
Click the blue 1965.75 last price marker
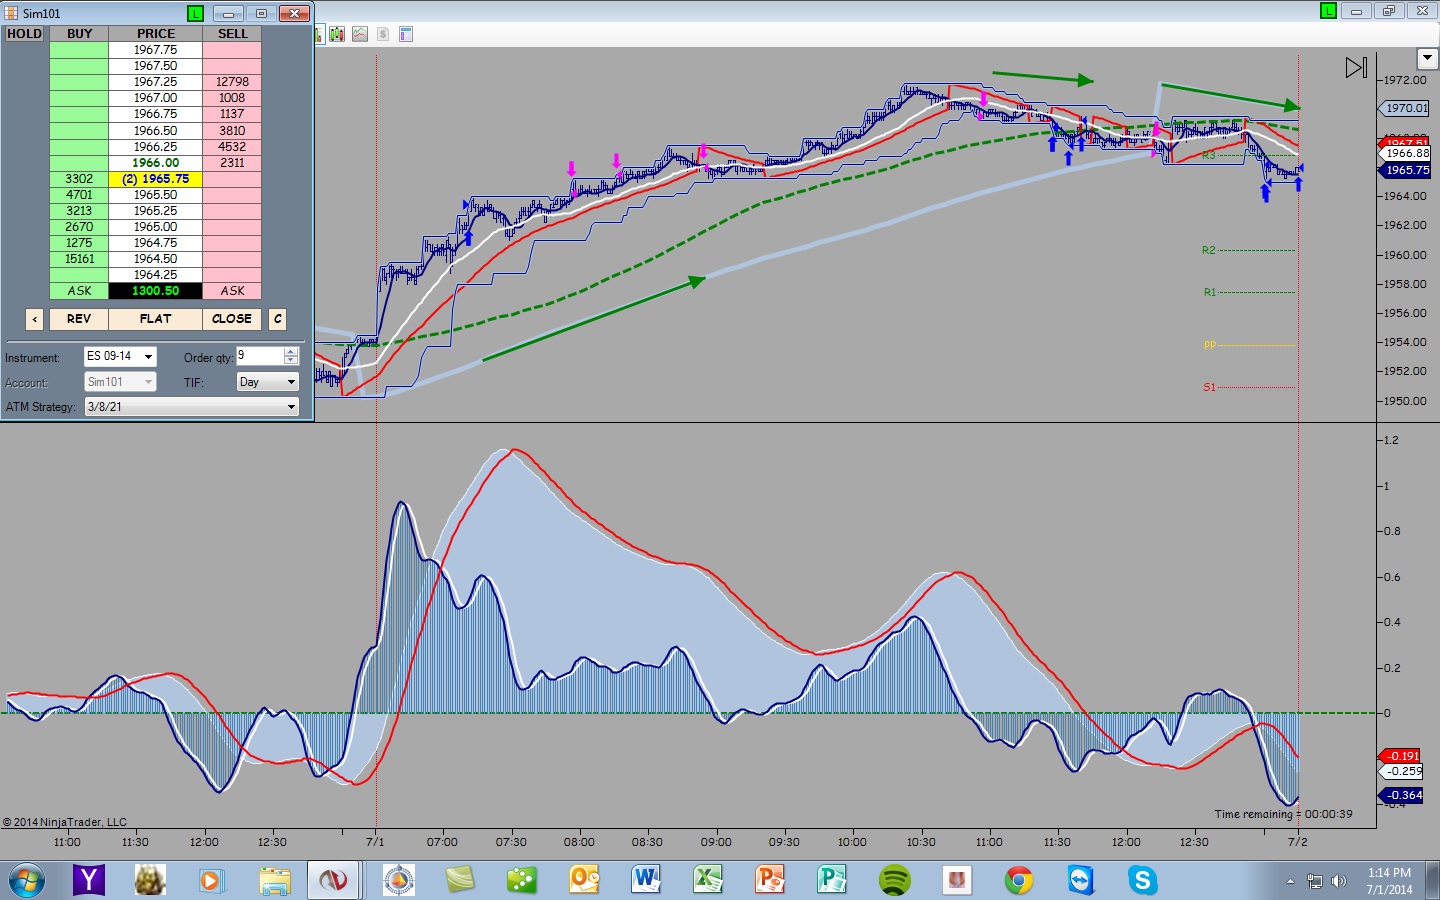click(x=1405, y=170)
